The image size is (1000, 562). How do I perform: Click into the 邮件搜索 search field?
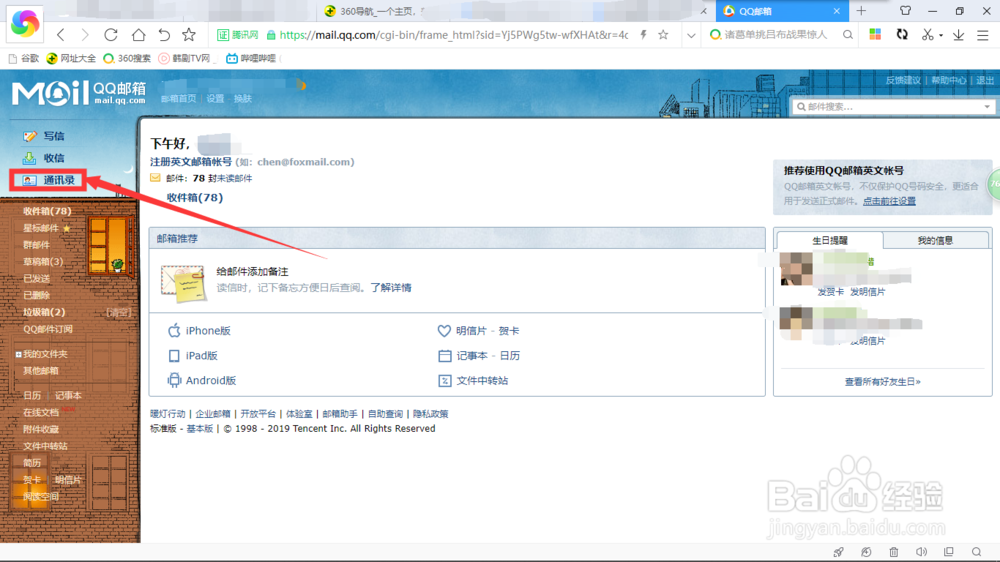892,107
